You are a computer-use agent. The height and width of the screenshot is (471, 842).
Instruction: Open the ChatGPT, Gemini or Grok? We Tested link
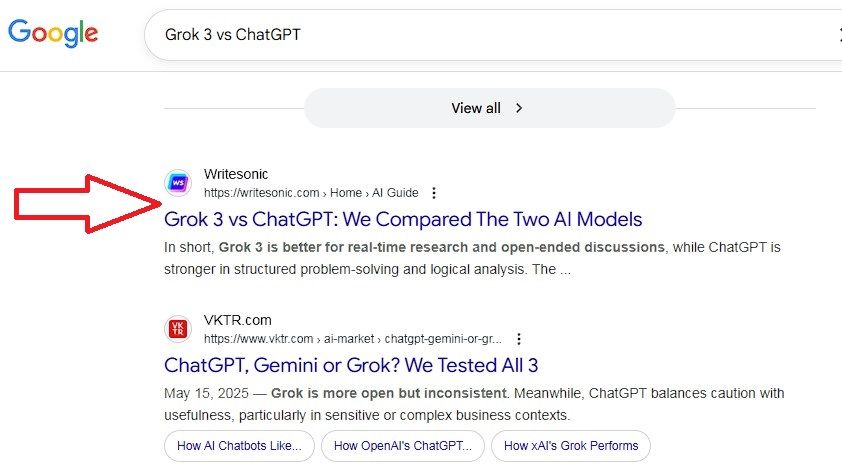click(351, 365)
